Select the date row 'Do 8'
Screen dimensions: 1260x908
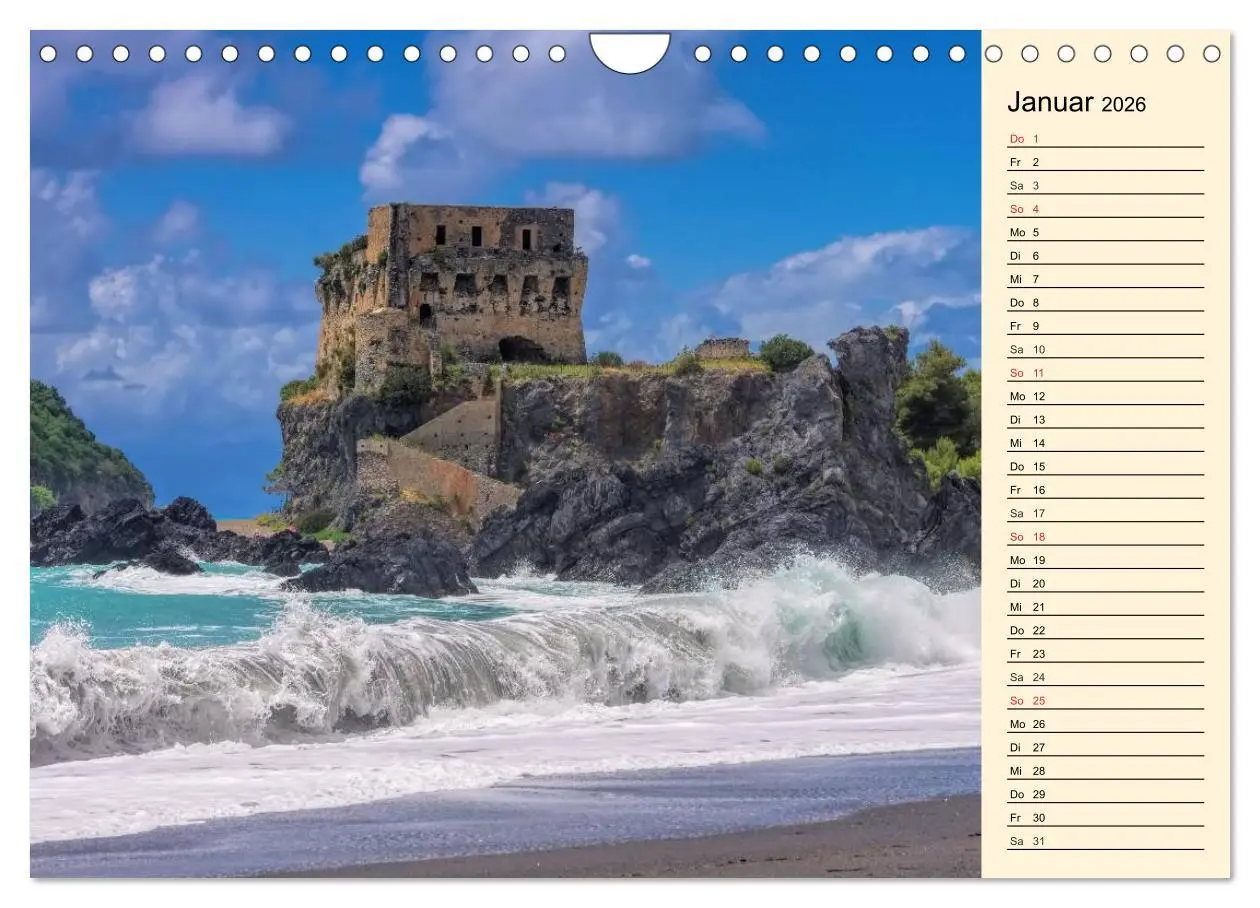pyautogui.click(x=1105, y=302)
